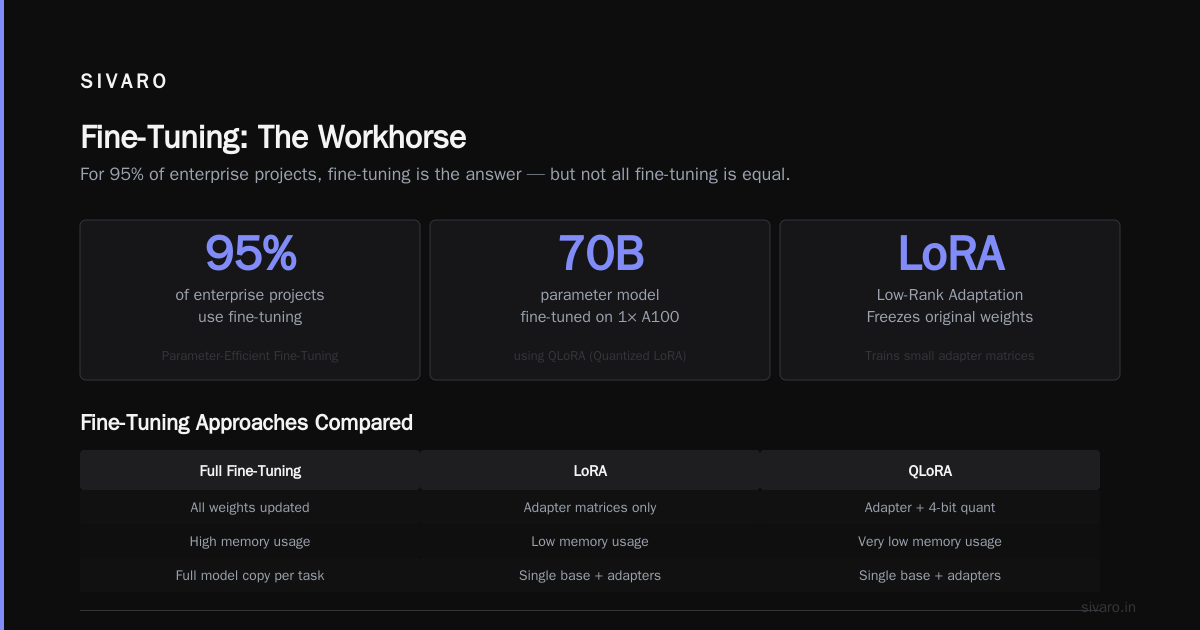
Task: Click the 'Full model copy per task' cell
Action: coord(250,575)
